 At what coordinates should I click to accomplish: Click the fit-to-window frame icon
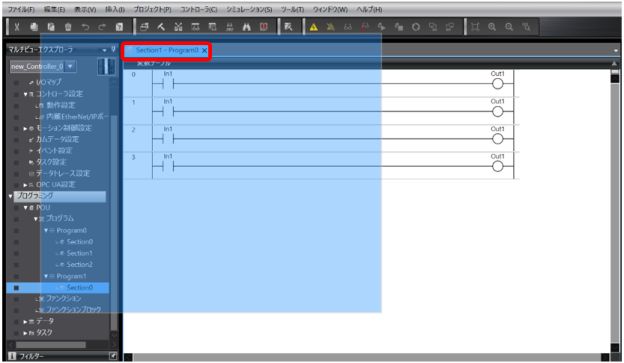click(475, 27)
